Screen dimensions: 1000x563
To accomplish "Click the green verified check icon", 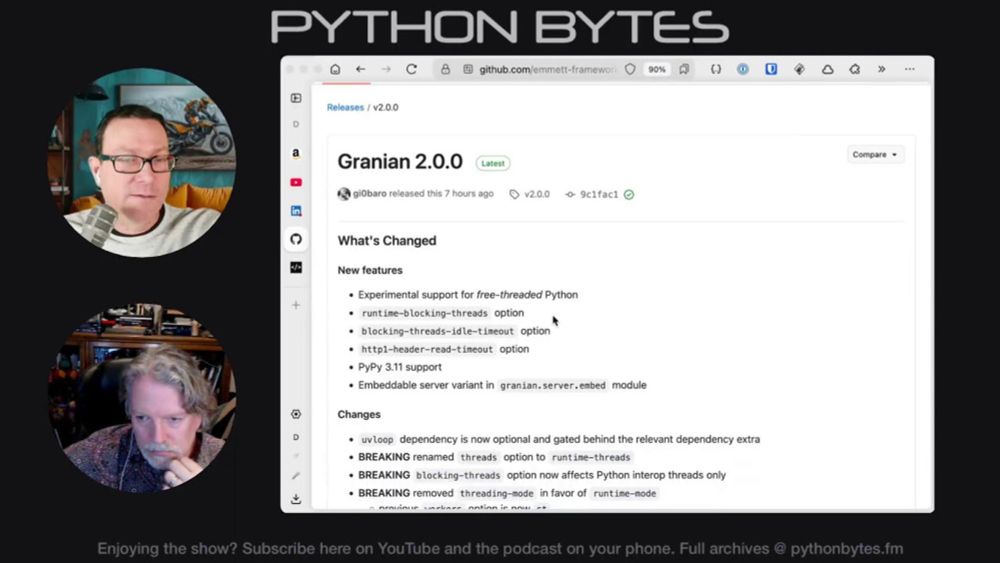I will pos(629,194).
